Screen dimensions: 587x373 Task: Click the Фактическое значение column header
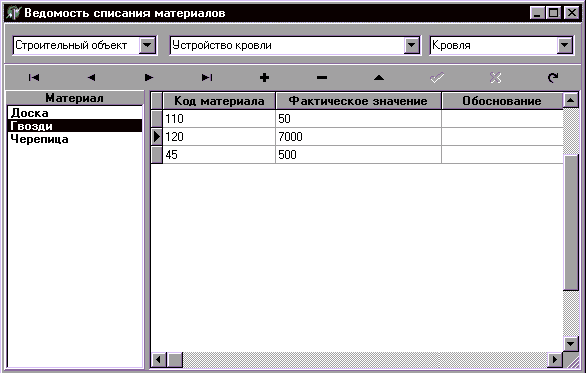[358, 101]
